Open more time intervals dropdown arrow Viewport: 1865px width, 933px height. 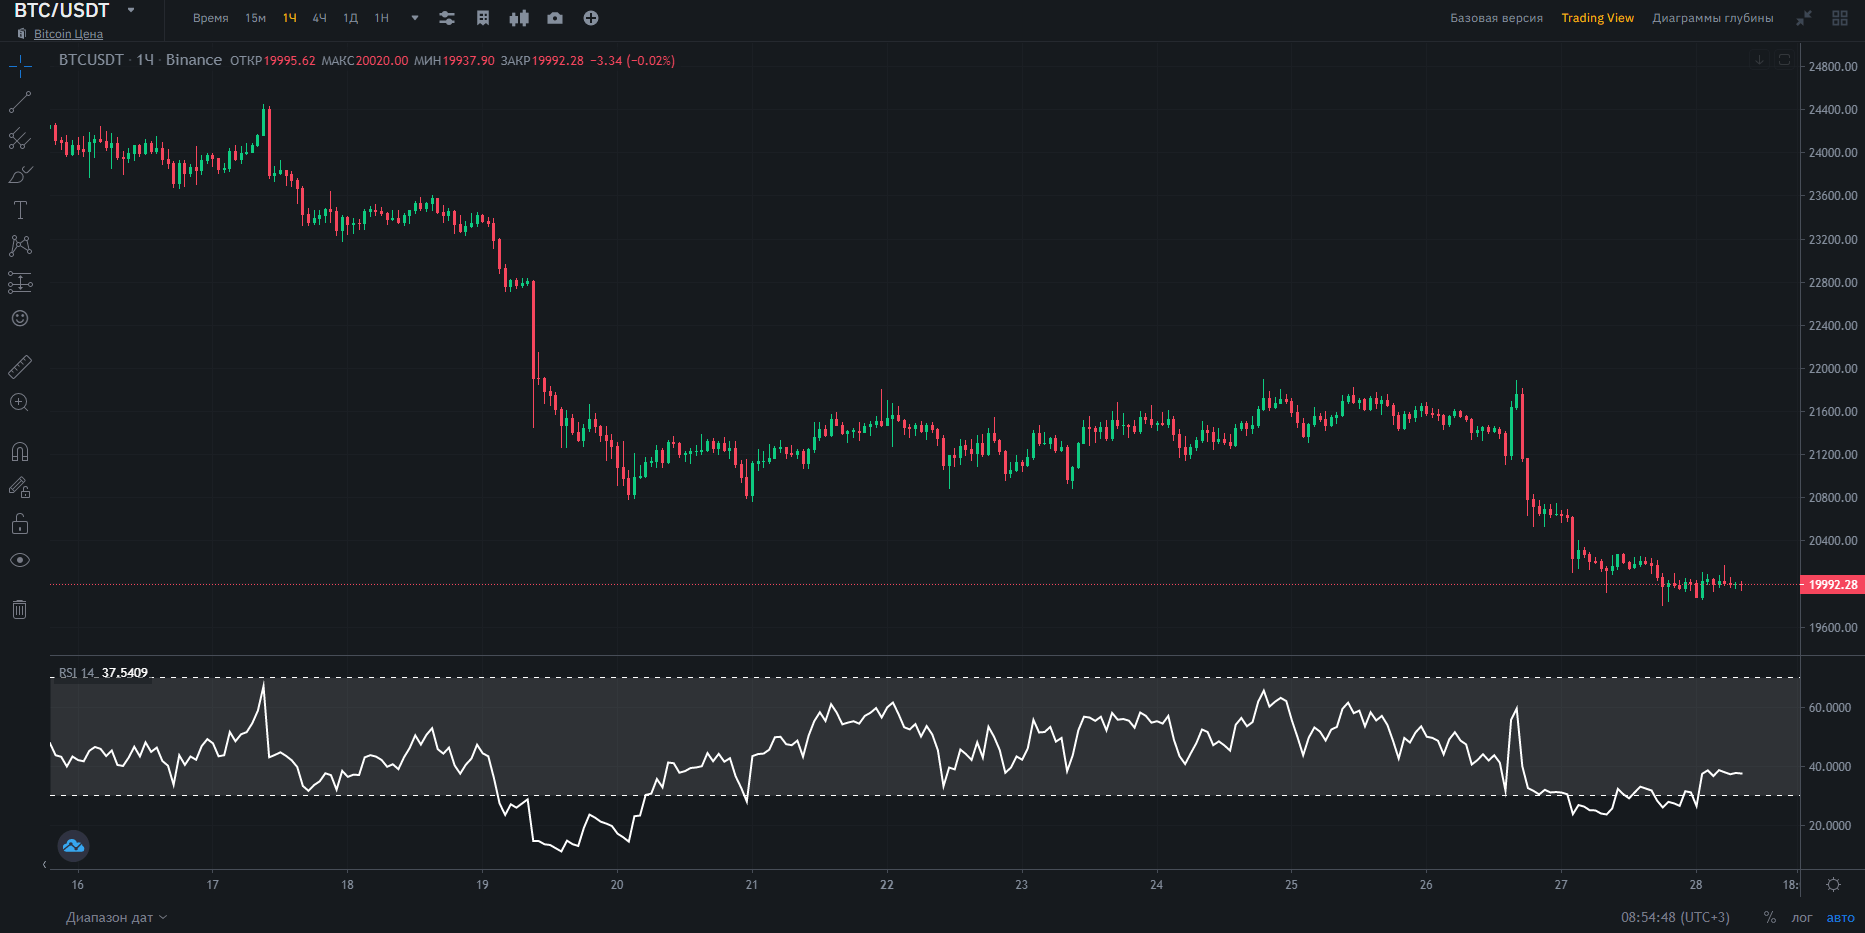pyautogui.click(x=415, y=18)
